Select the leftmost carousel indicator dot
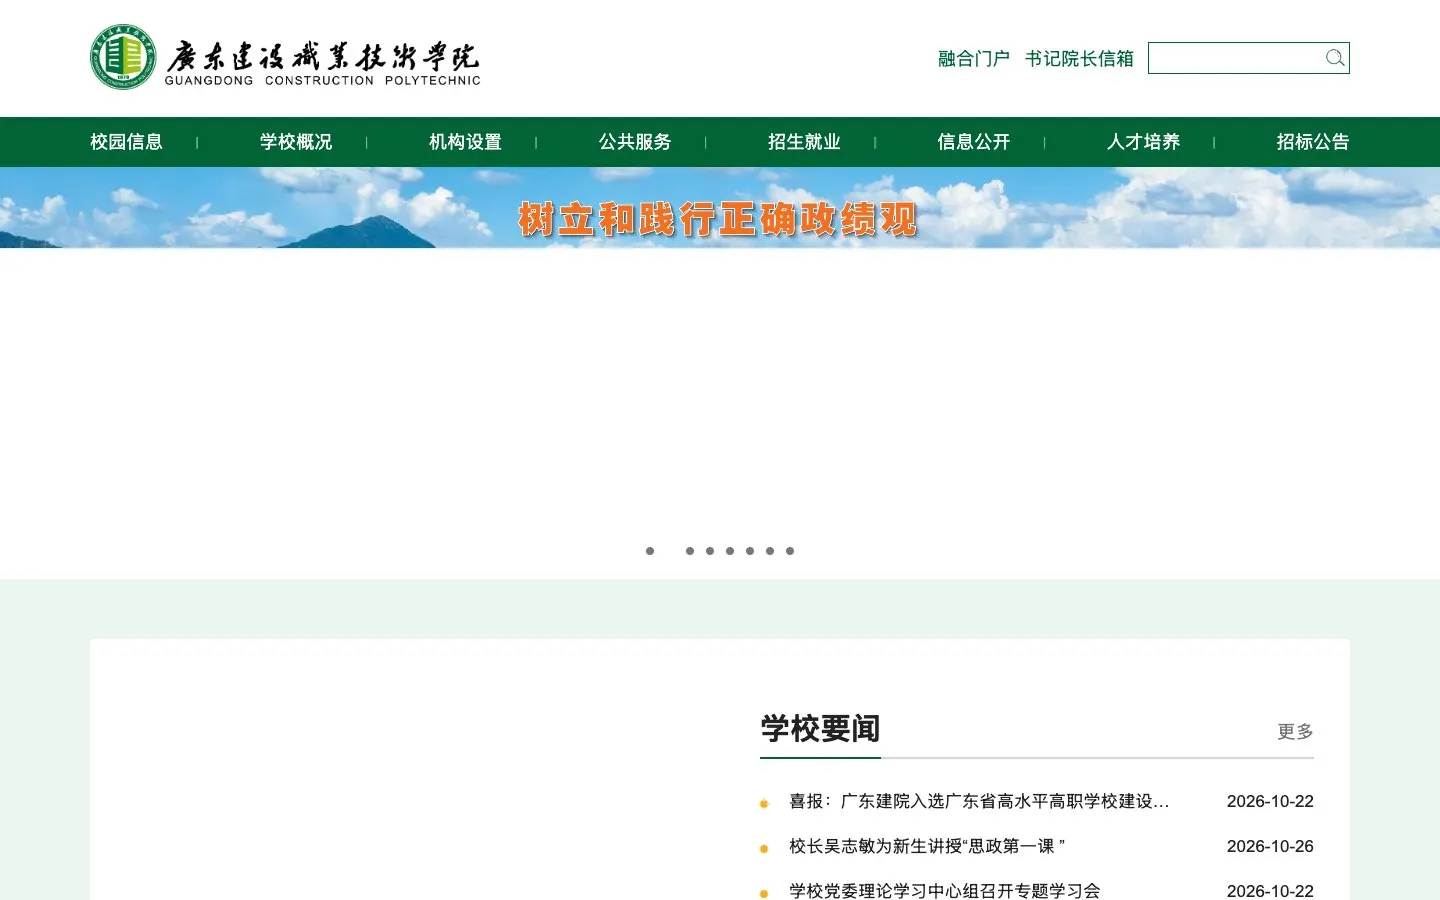The width and height of the screenshot is (1440, 900). point(650,551)
